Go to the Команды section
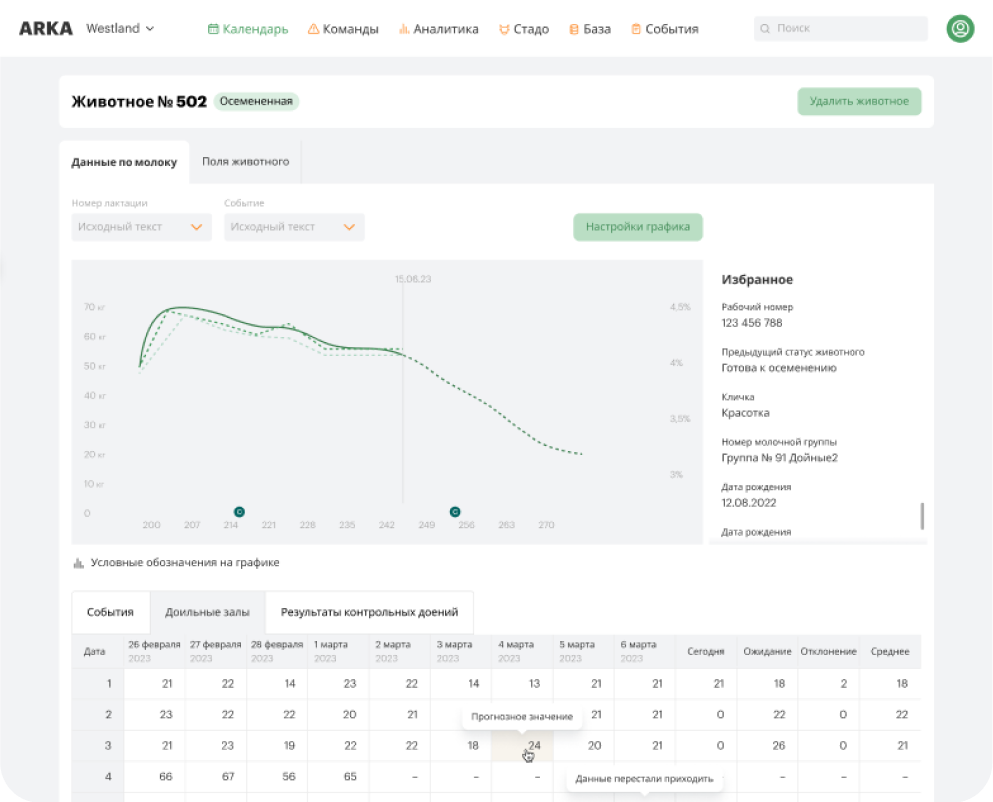The height and width of the screenshot is (802, 993). (343, 29)
